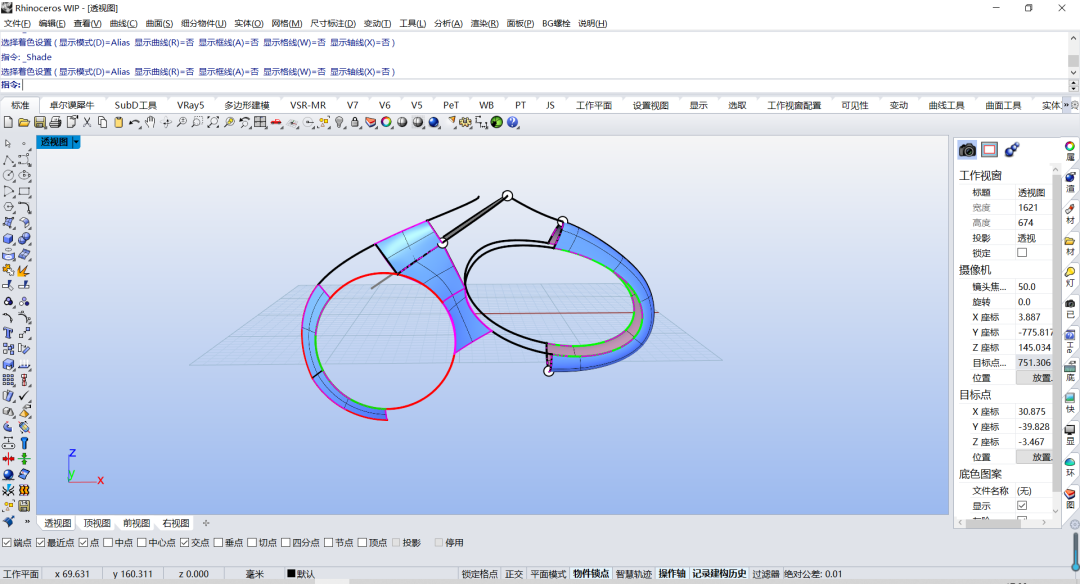Click the Open folder icon

point(23,123)
